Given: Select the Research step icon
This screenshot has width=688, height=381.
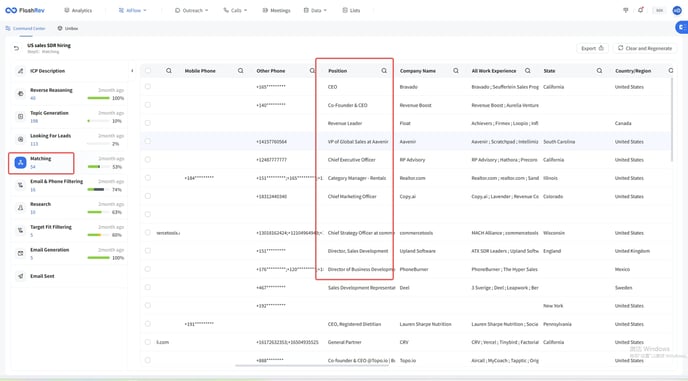Looking at the screenshot, I should pos(20,208).
